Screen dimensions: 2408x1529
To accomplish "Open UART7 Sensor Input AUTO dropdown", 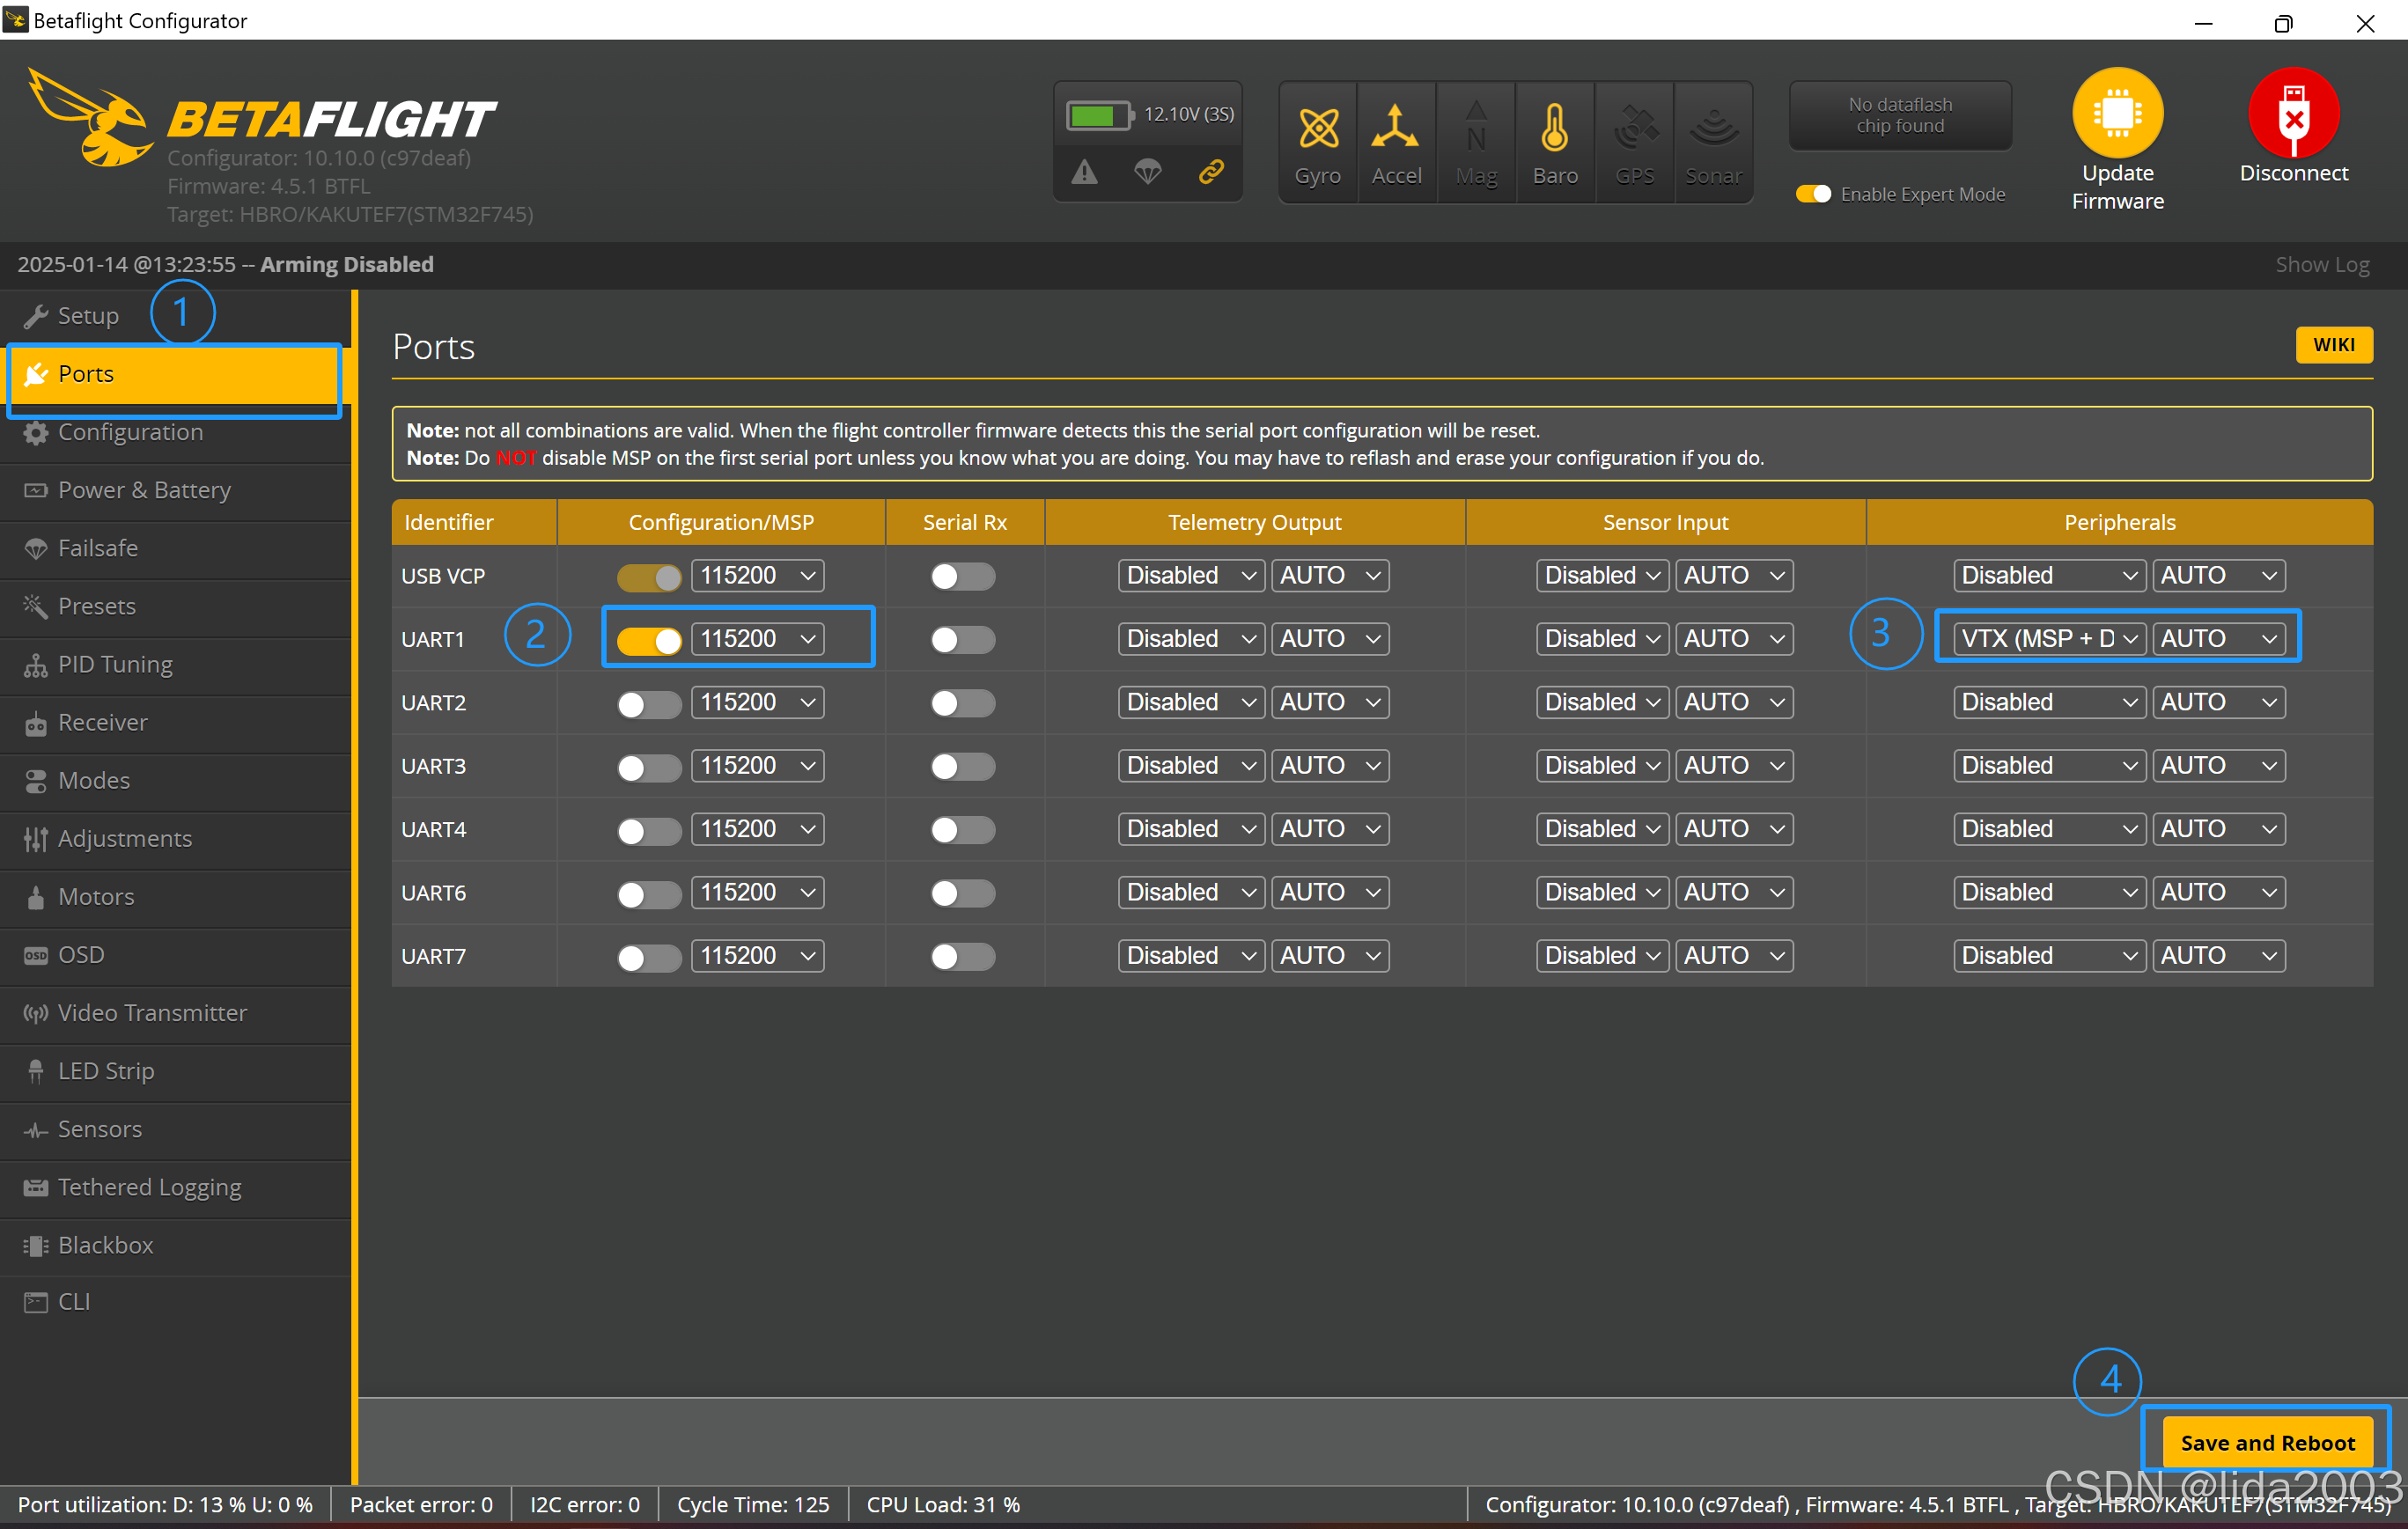I will click(x=1734, y=956).
